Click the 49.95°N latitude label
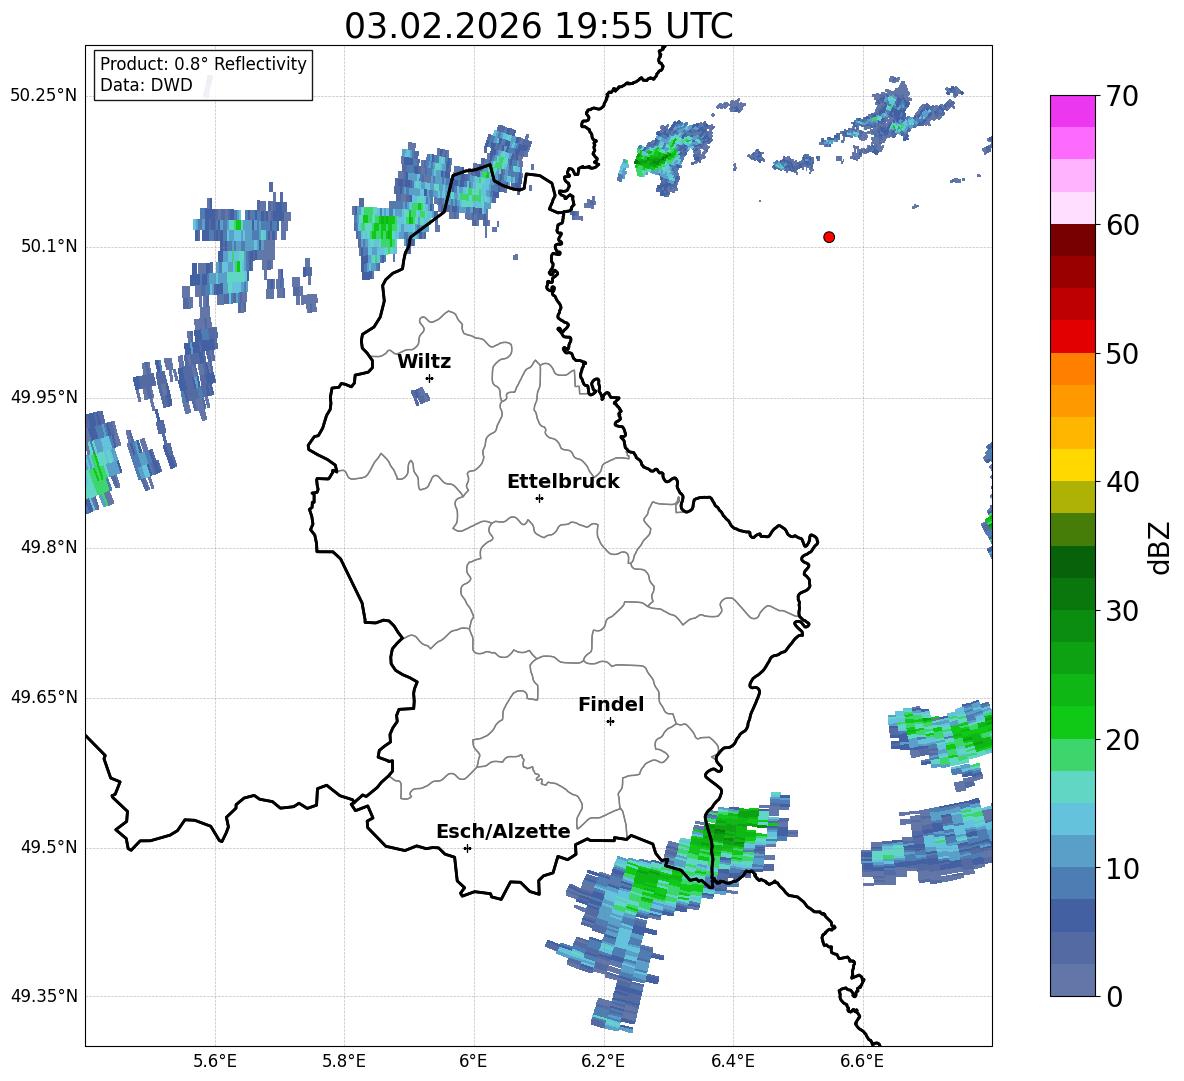This screenshot has width=1184, height=1081. pyautogui.click(x=44, y=397)
